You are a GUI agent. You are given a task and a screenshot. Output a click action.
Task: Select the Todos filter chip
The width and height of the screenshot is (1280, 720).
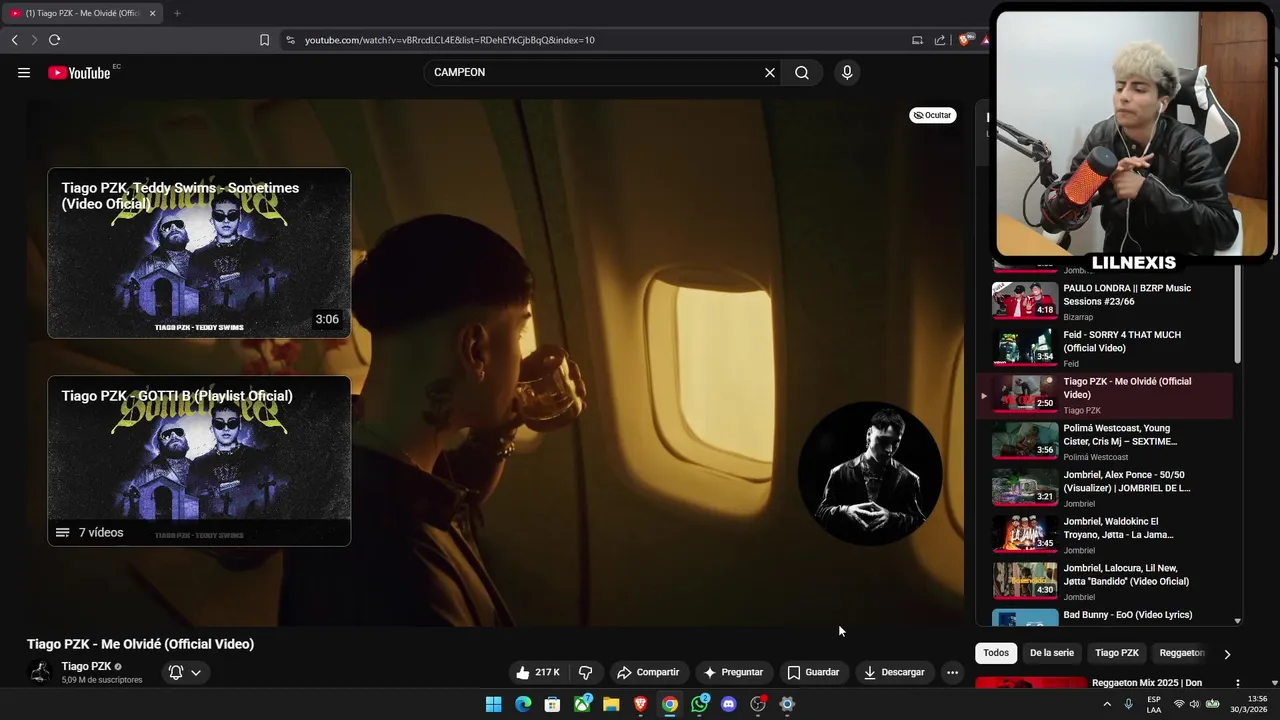coord(996,653)
